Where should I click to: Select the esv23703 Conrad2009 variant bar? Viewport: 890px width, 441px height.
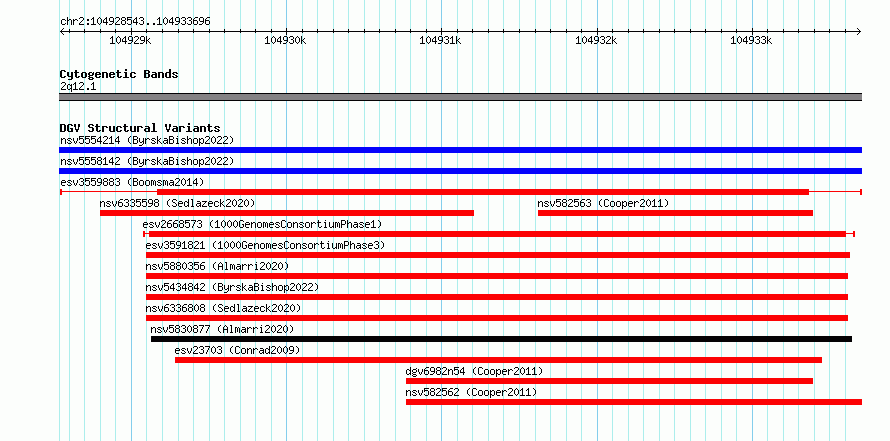pos(498,360)
